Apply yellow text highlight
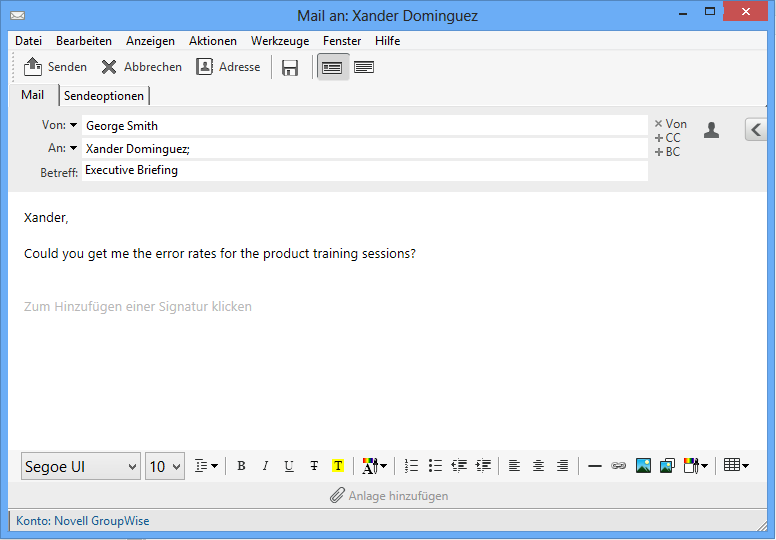The height and width of the screenshot is (540, 776). (338, 466)
